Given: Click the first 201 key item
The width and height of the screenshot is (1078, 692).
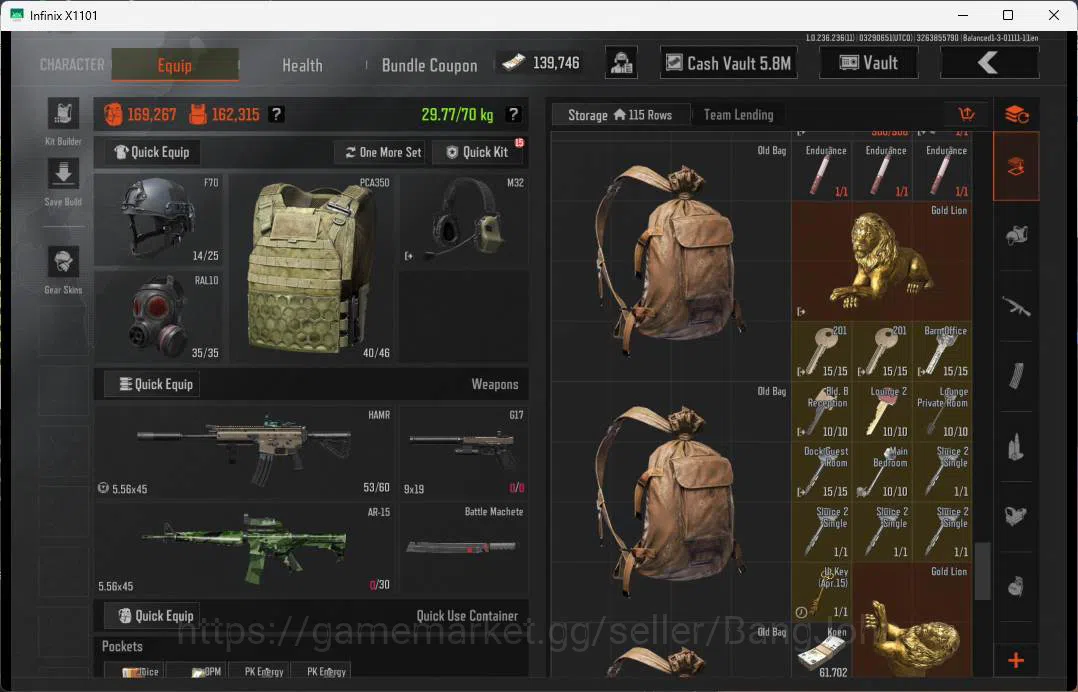Looking at the screenshot, I should click(x=822, y=350).
